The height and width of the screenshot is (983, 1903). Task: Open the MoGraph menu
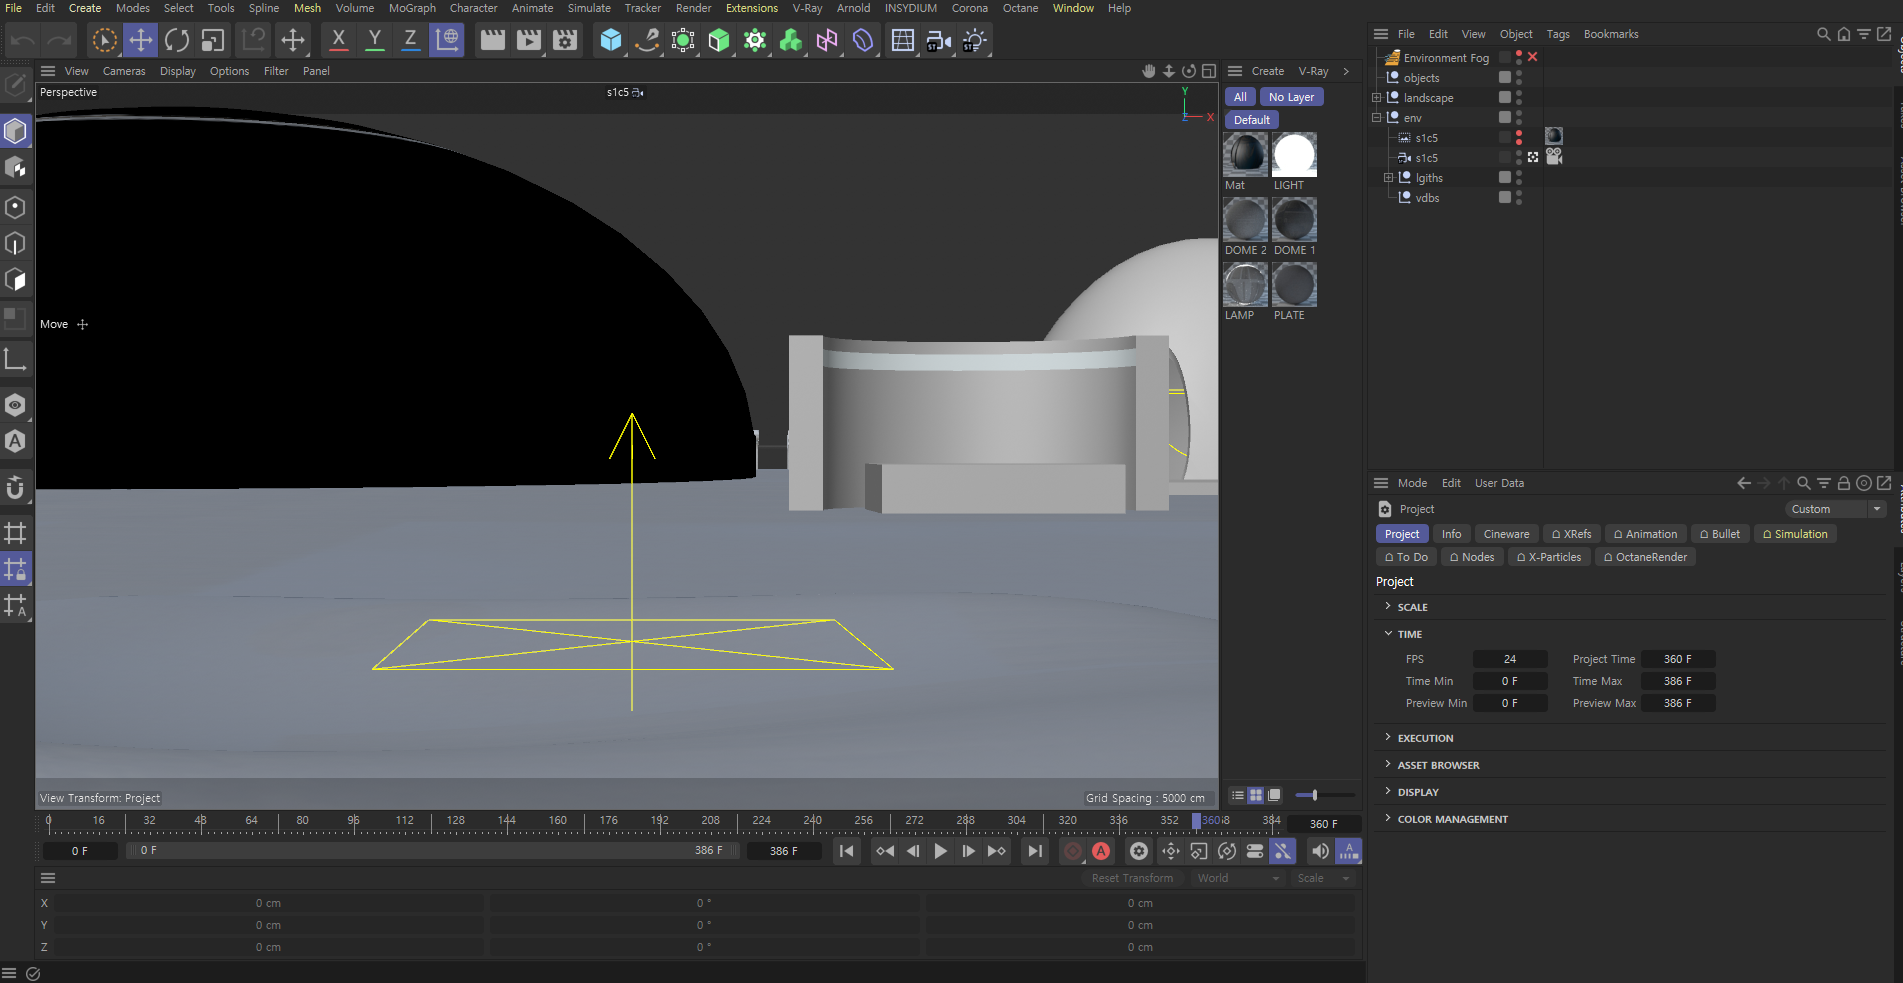[412, 8]
